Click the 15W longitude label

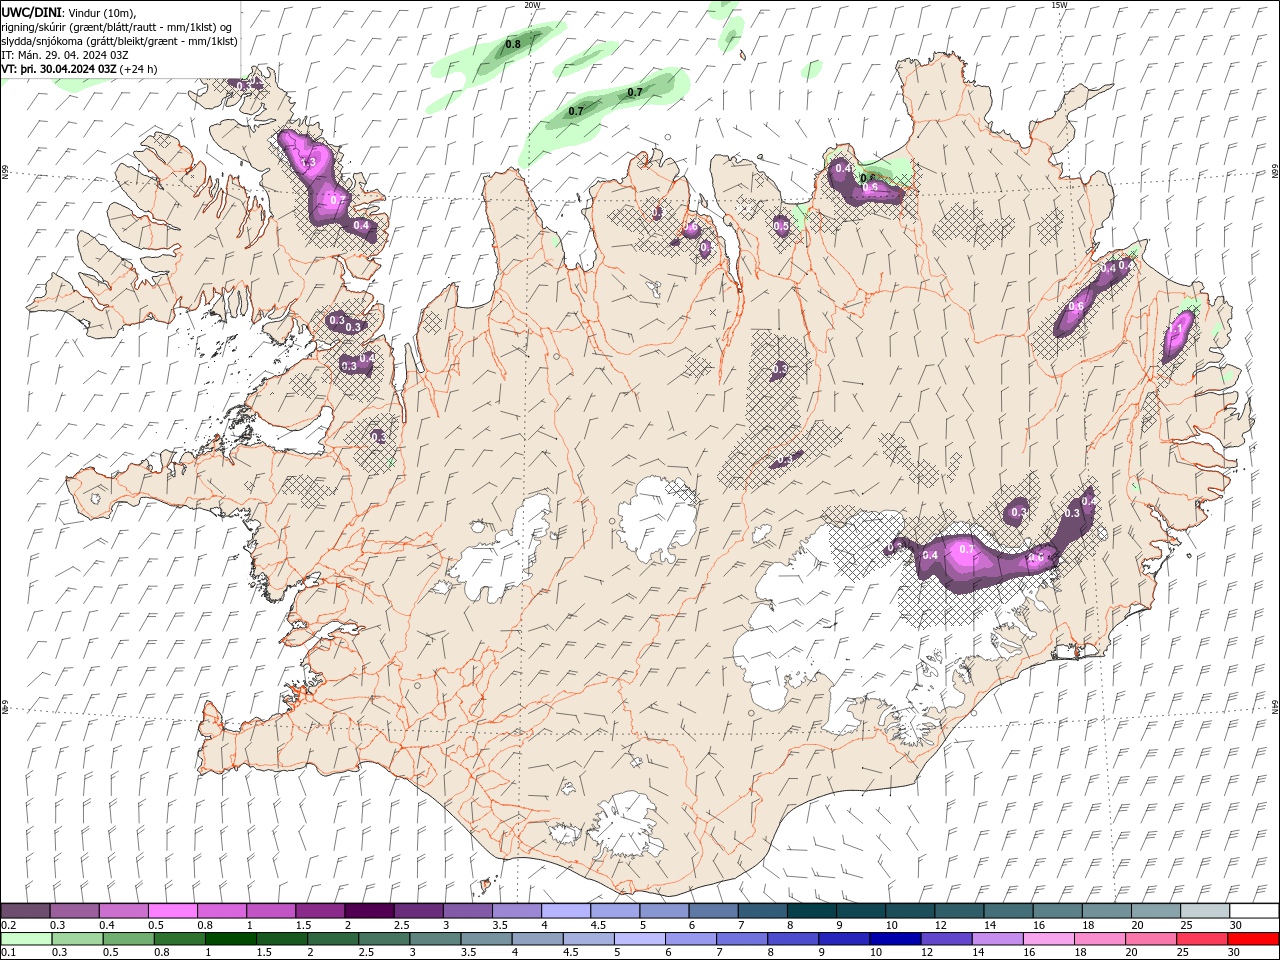click(1059, 5)
